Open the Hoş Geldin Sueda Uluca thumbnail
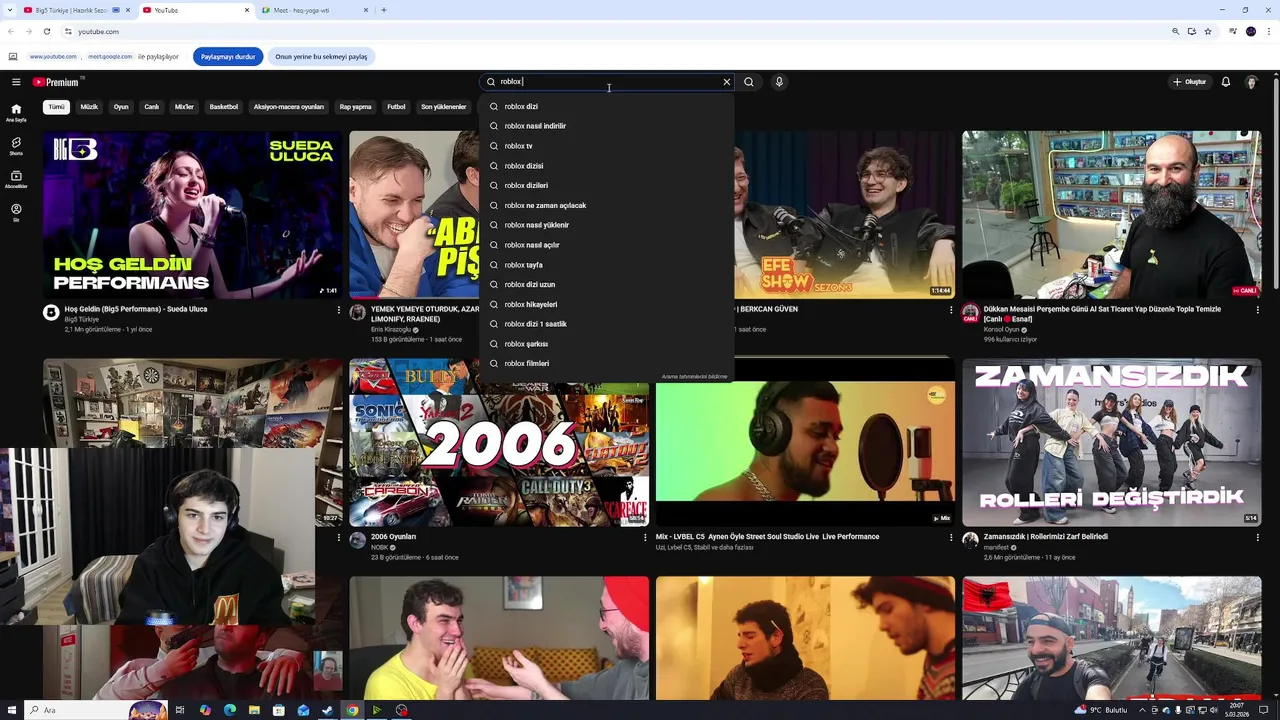 pyautogui.click(x=192, y=214)
